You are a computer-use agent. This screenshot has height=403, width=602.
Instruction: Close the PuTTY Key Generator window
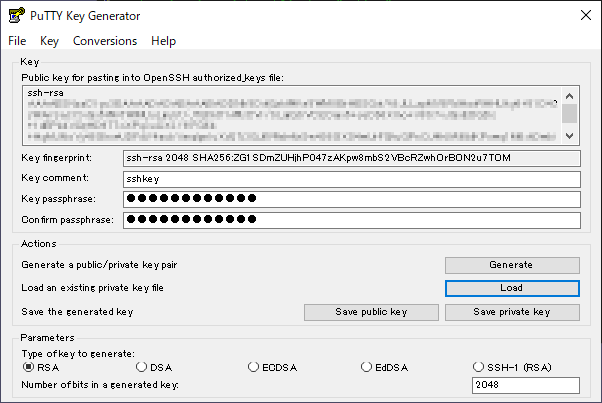586,15
